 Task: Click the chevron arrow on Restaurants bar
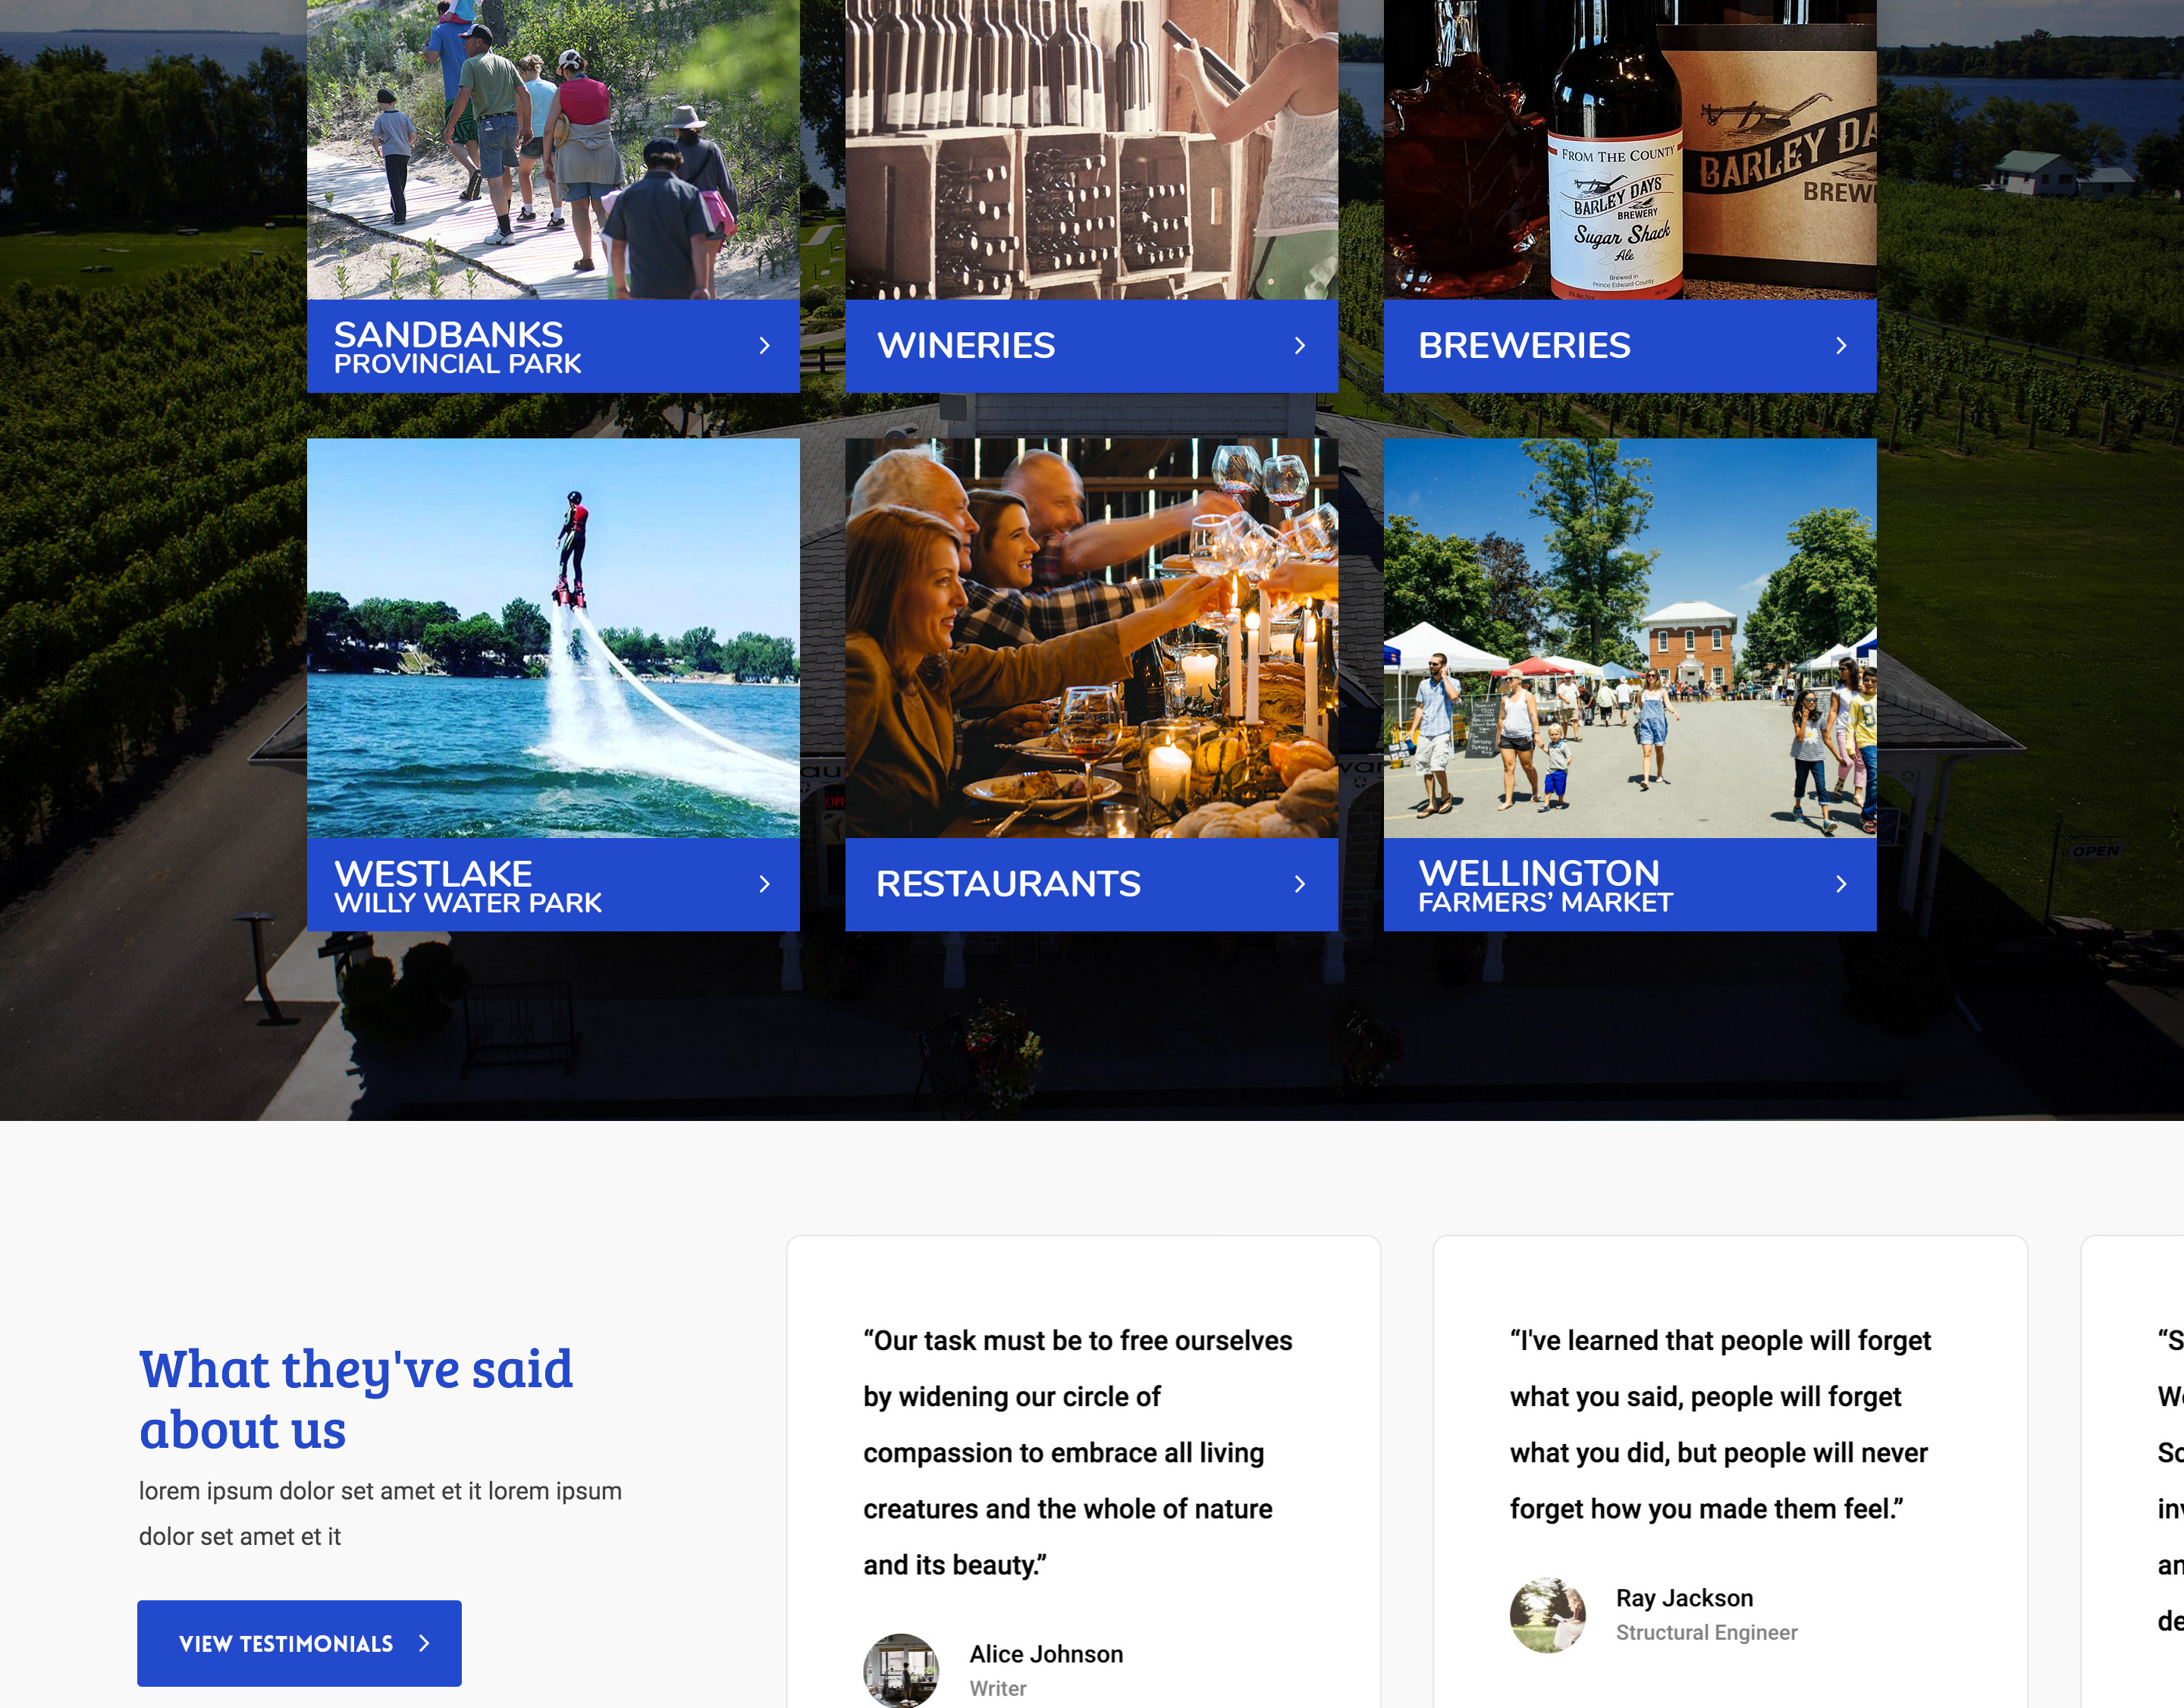(x=1300, y=884)
